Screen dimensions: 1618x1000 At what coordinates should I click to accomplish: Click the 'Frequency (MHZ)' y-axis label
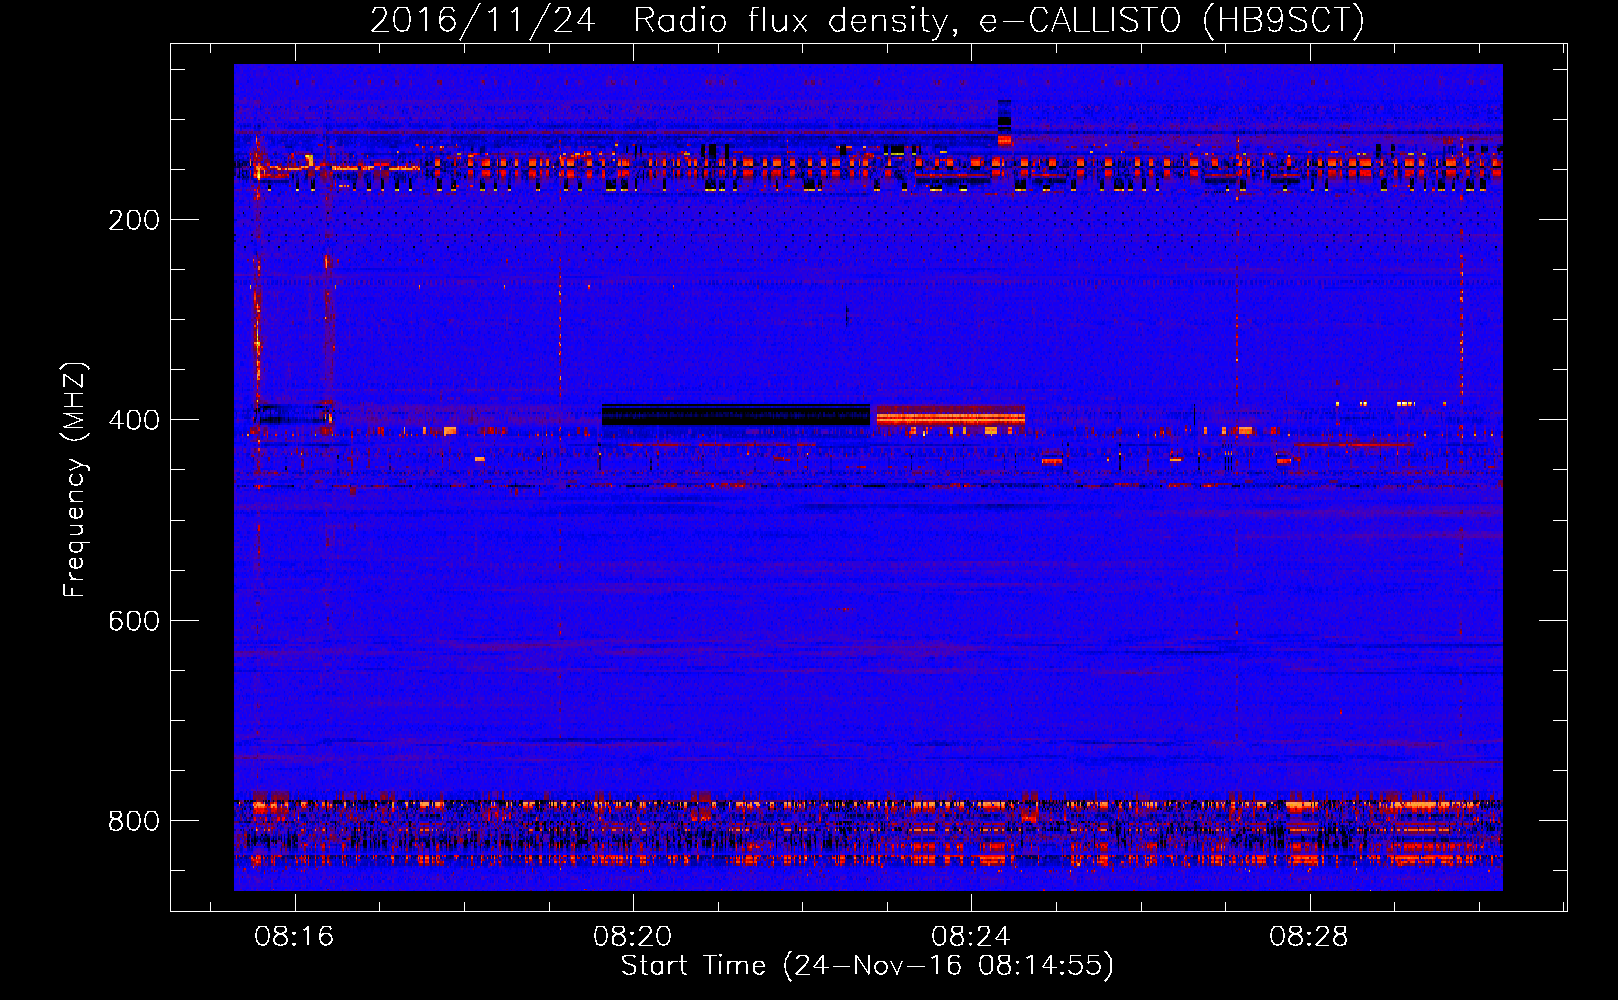coord(75,479)
